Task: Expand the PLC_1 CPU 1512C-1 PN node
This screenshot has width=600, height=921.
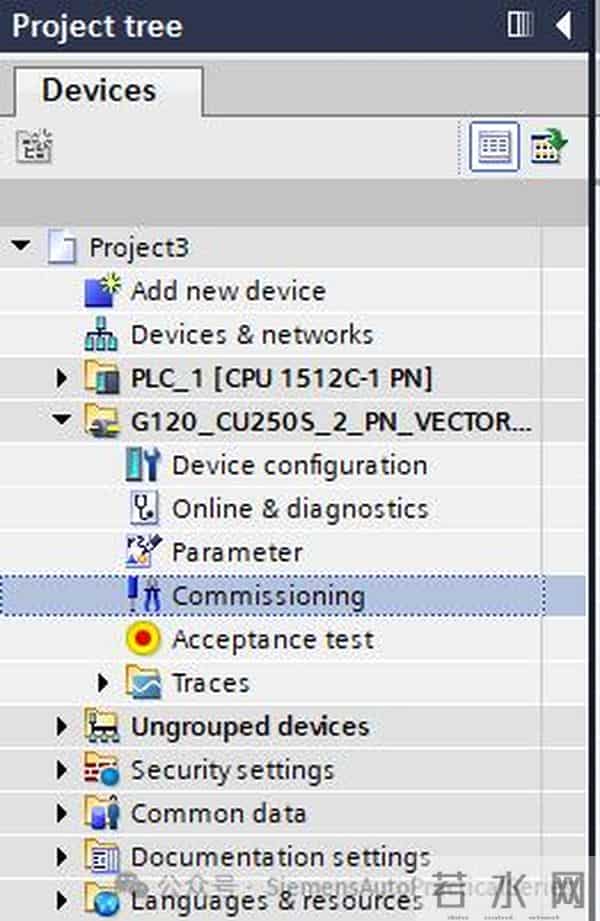Action: [63, 379]
